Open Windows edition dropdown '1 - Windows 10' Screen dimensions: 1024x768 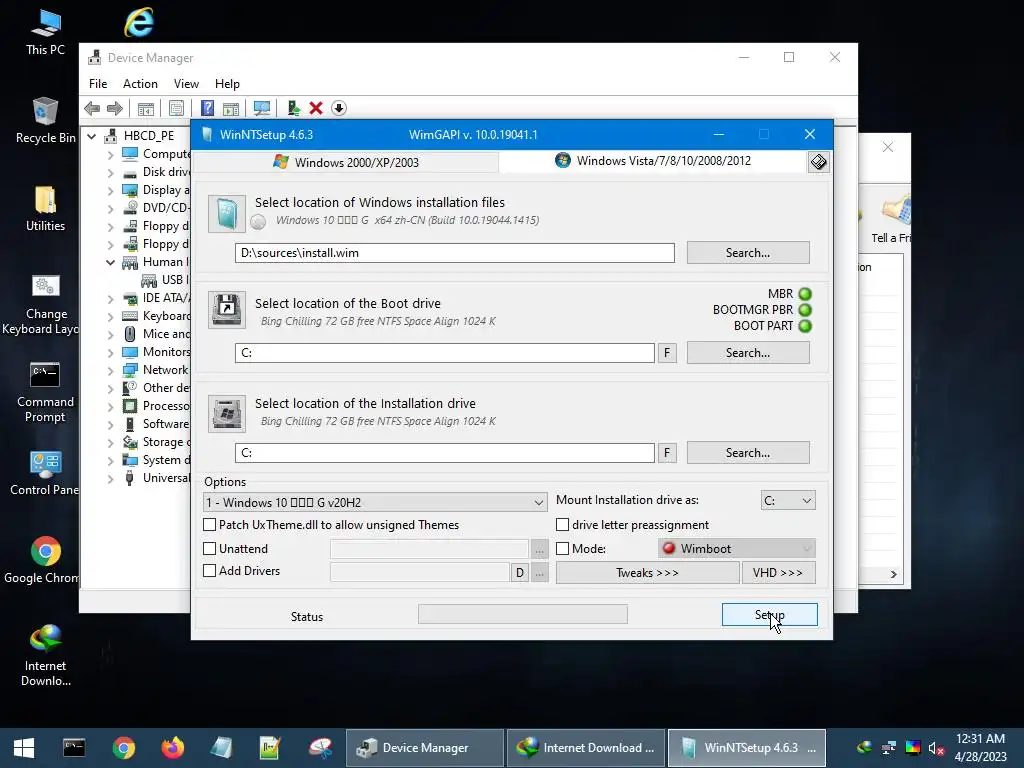(376, 502)
